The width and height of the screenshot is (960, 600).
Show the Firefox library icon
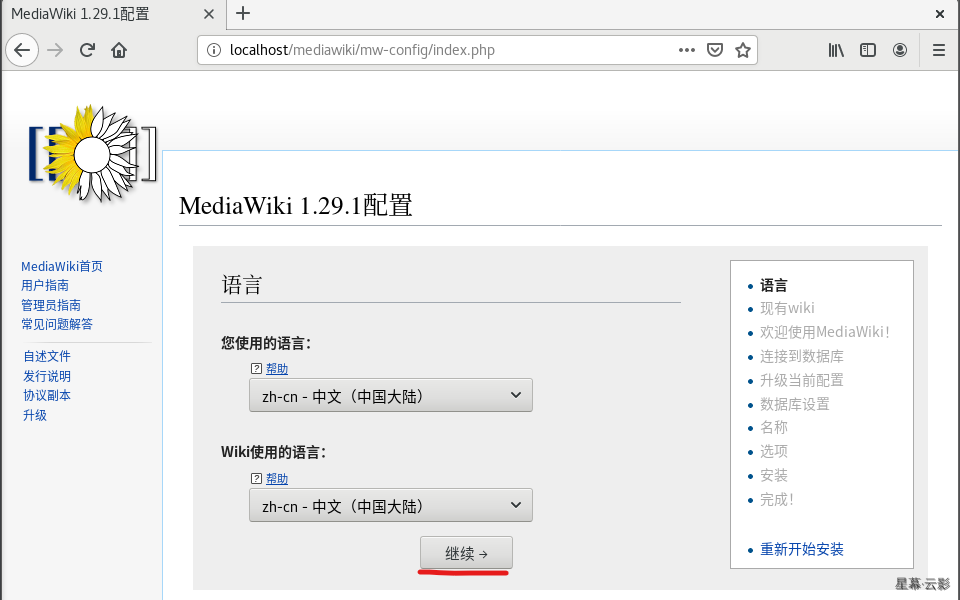[836, 50]
